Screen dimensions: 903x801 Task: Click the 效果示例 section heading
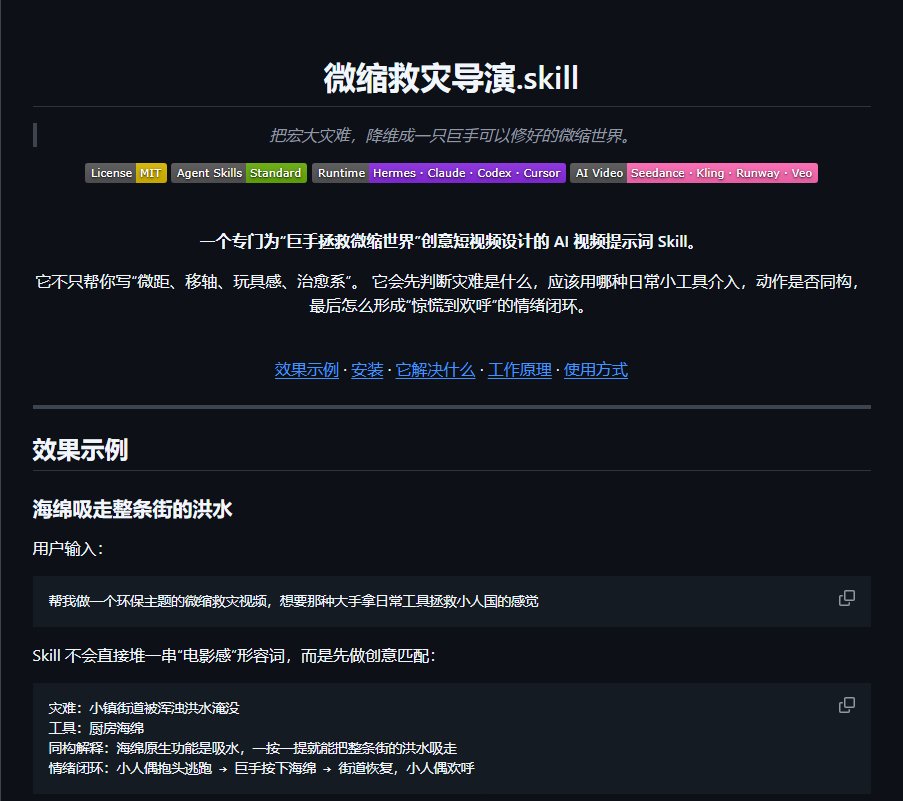coord(80,450)
